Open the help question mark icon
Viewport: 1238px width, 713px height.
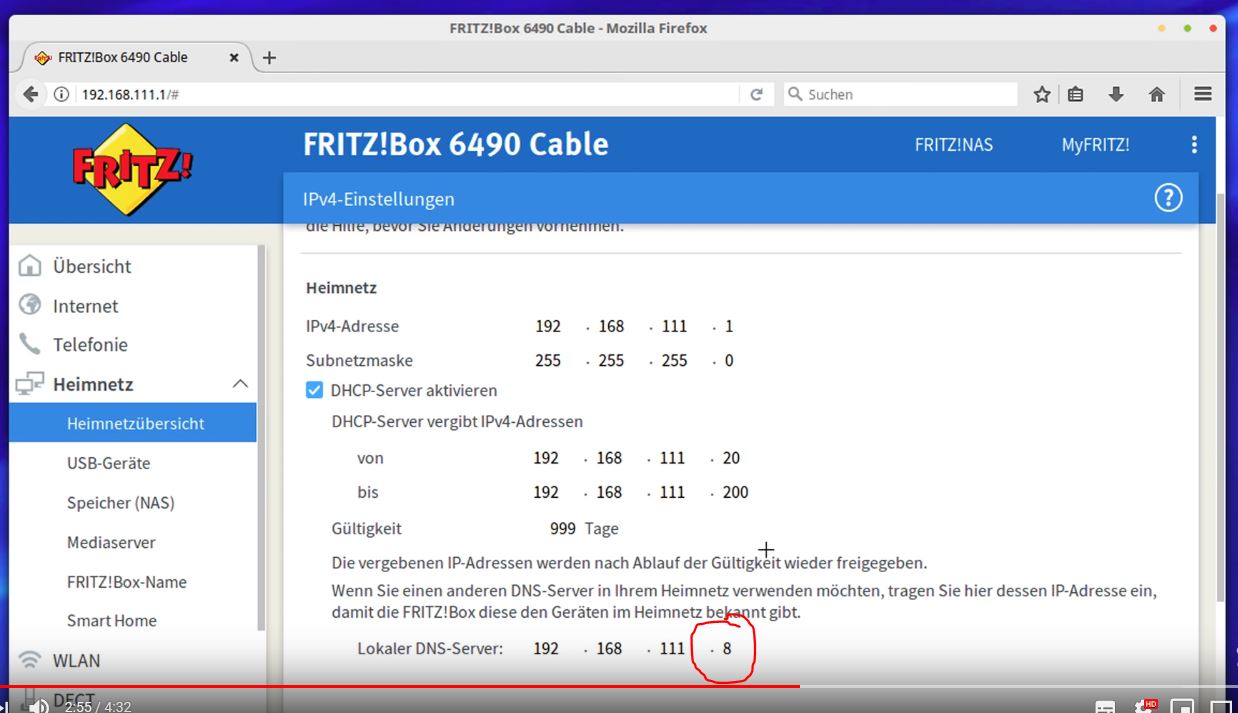coord(1168,198)
